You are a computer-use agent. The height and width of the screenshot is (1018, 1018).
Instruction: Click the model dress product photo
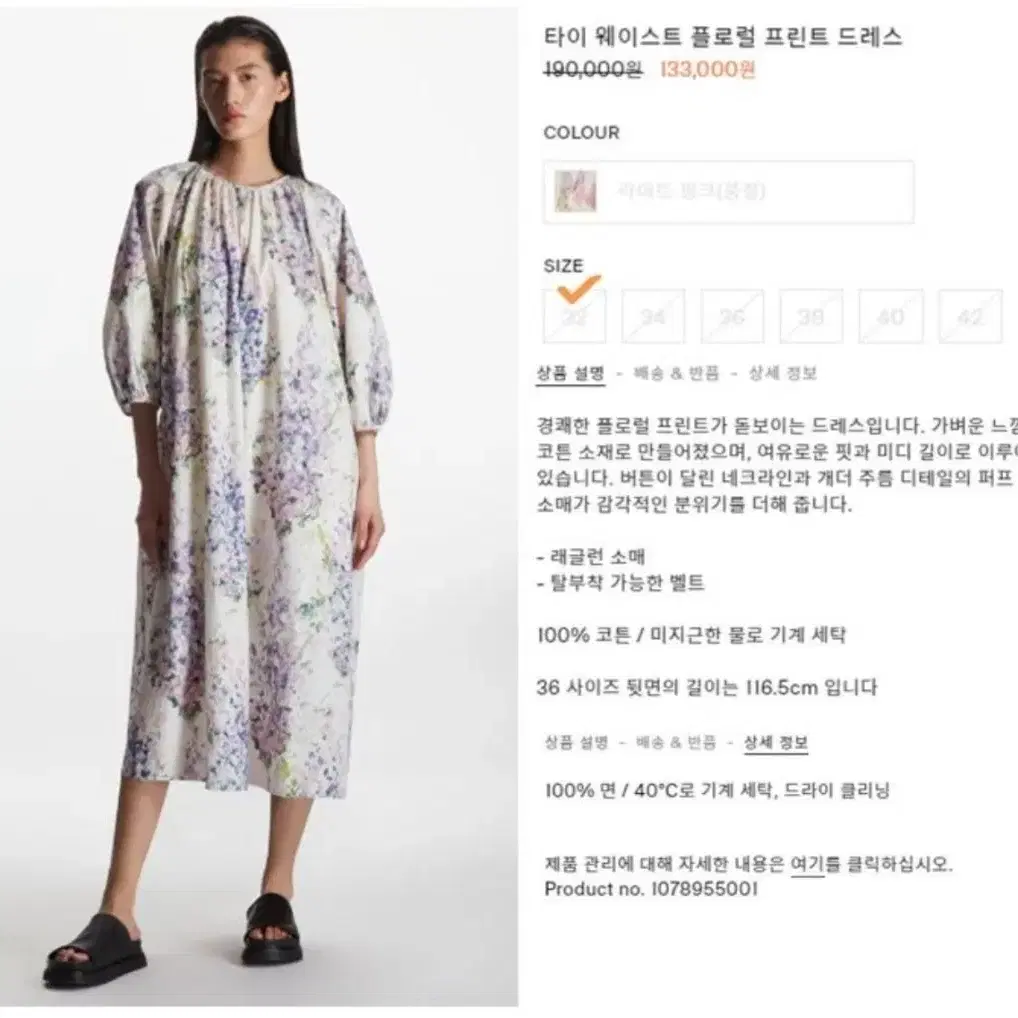click(x=259, y=506)
